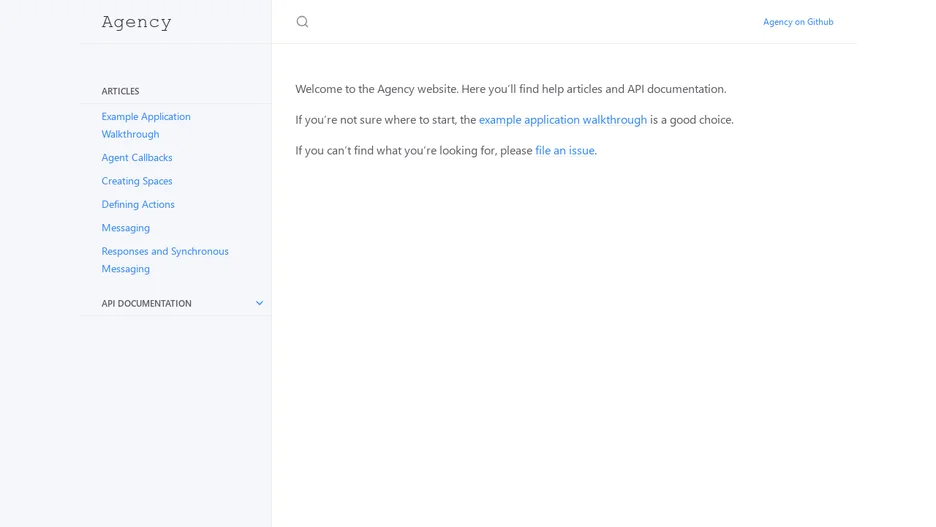Image resolution: width=936 pixels, height=527 pixels.
Task: Click the file an issue link
Action: pos(565,150)
